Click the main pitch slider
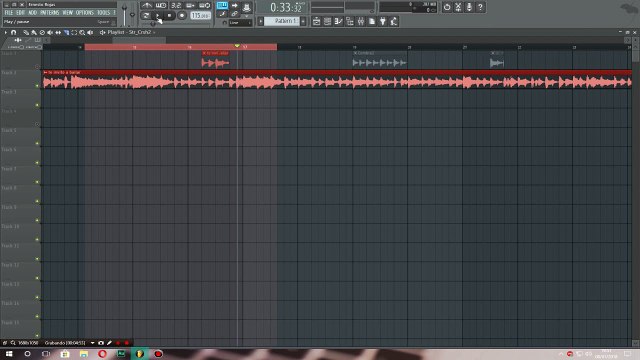 pyautogui.click(x=132, y=15)
